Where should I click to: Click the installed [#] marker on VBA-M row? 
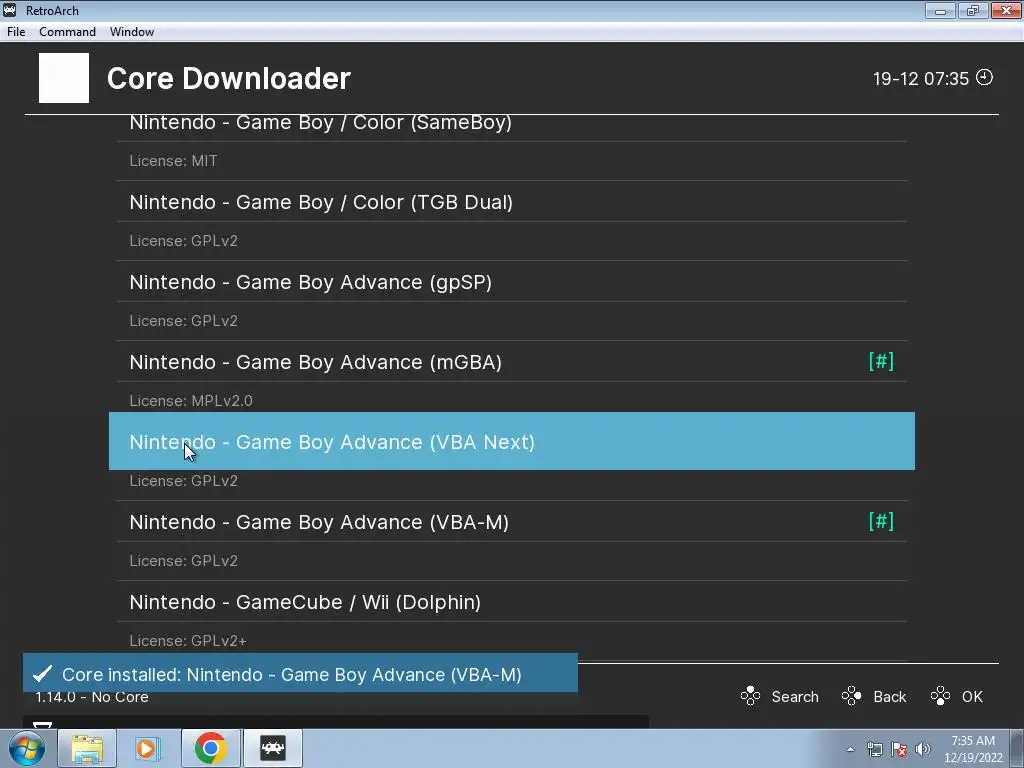point(881,521)
